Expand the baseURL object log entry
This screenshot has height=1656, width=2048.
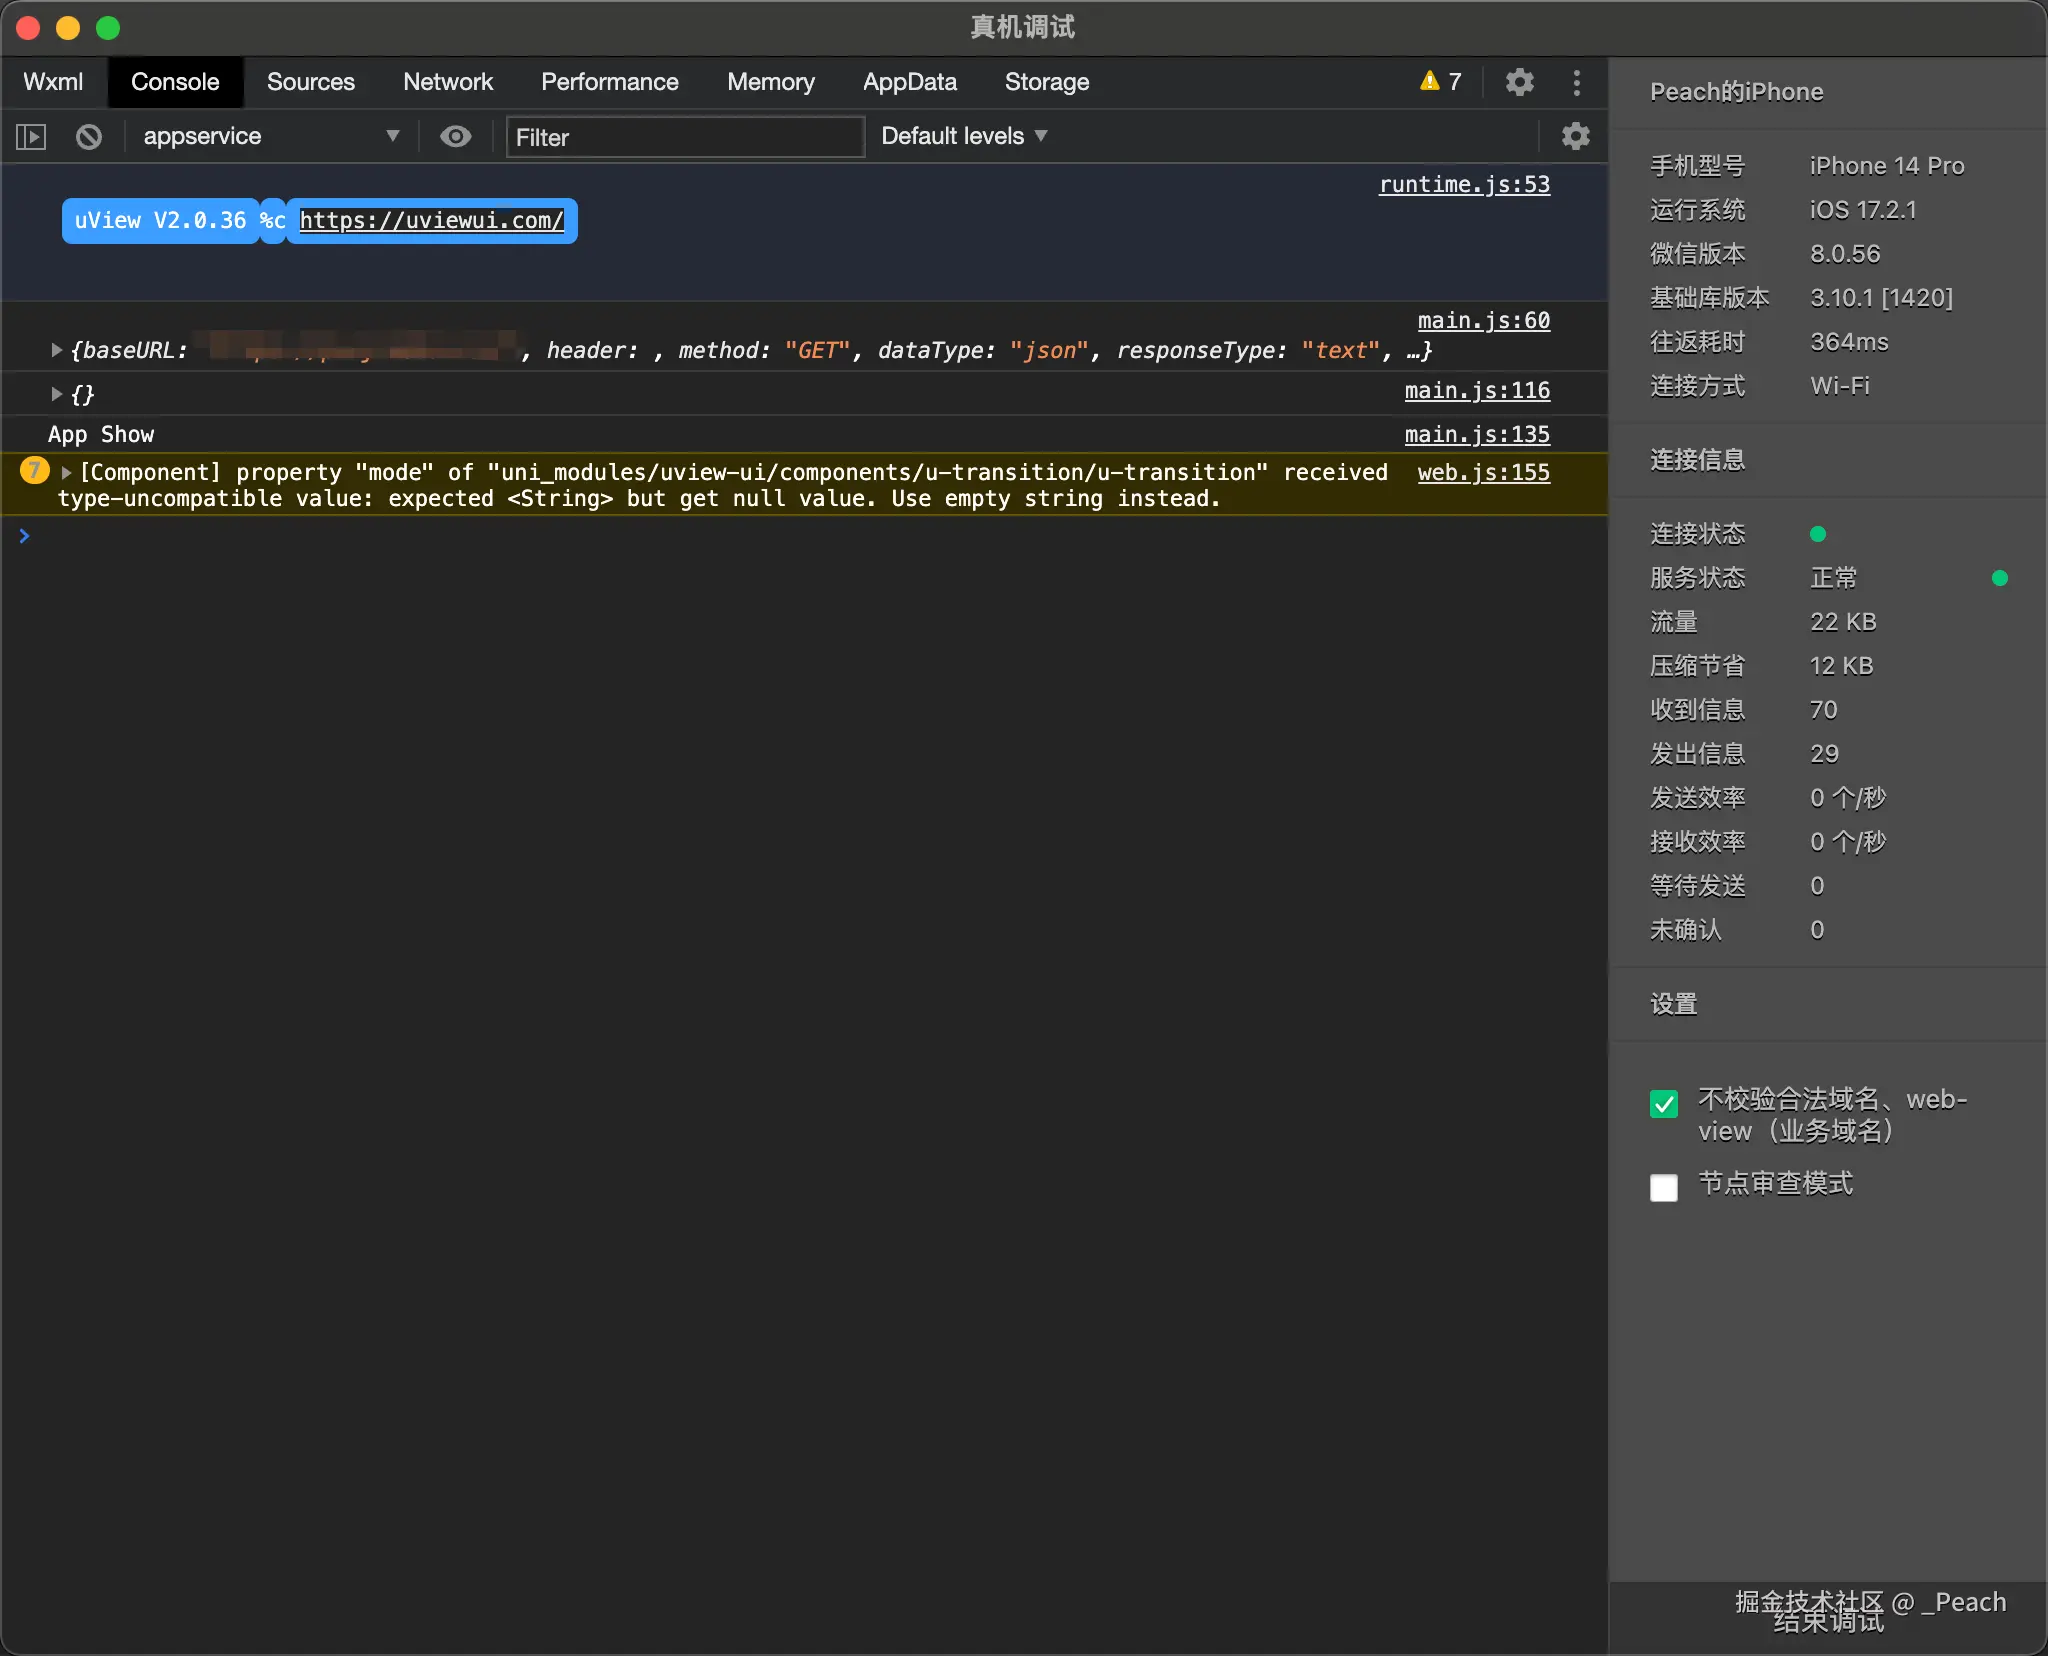[x=57, y=350]
